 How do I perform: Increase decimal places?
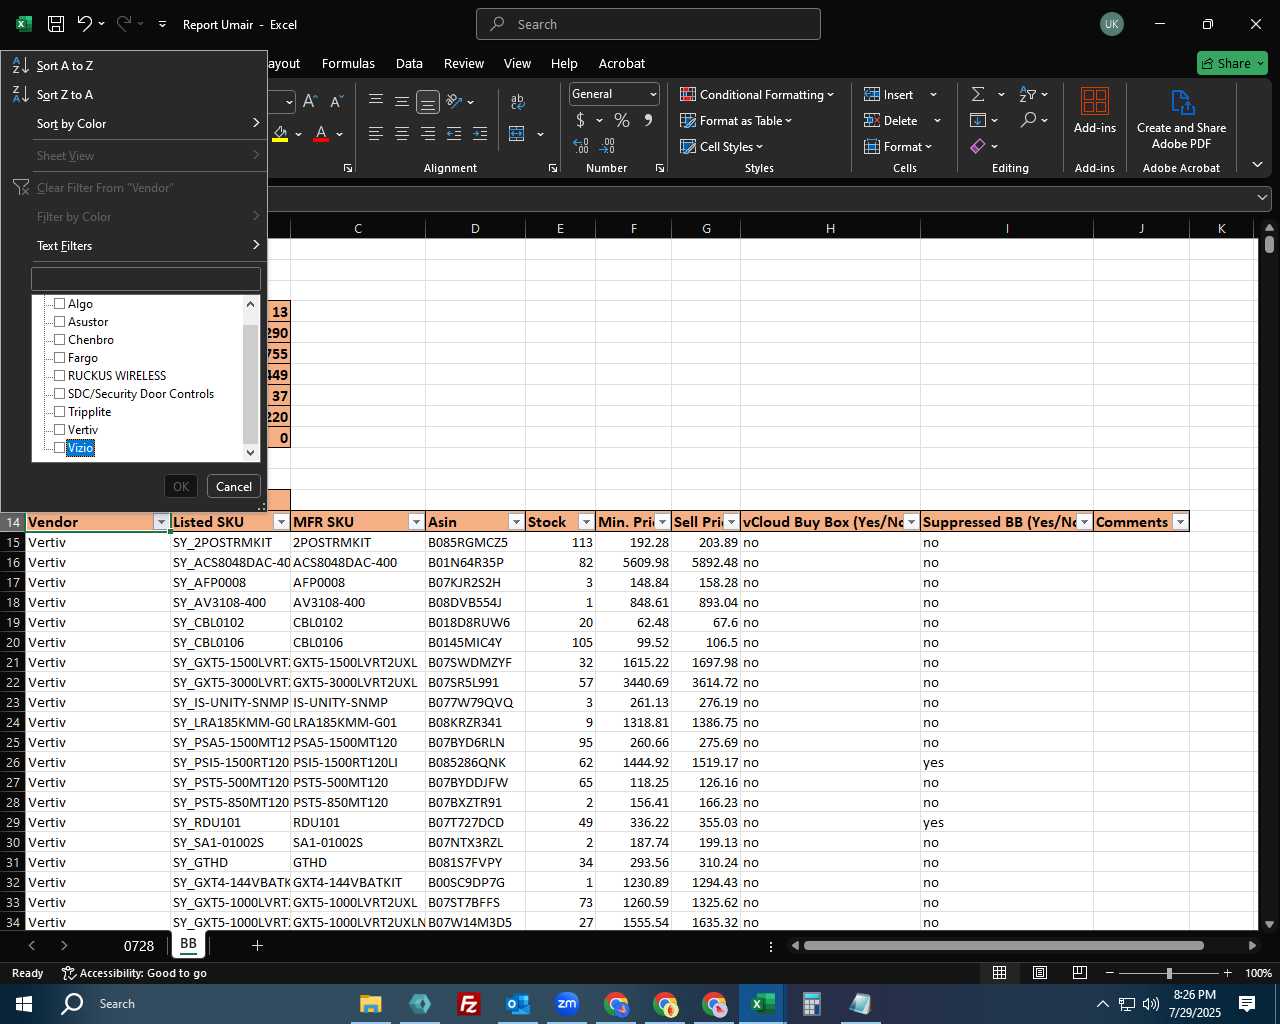581,146
